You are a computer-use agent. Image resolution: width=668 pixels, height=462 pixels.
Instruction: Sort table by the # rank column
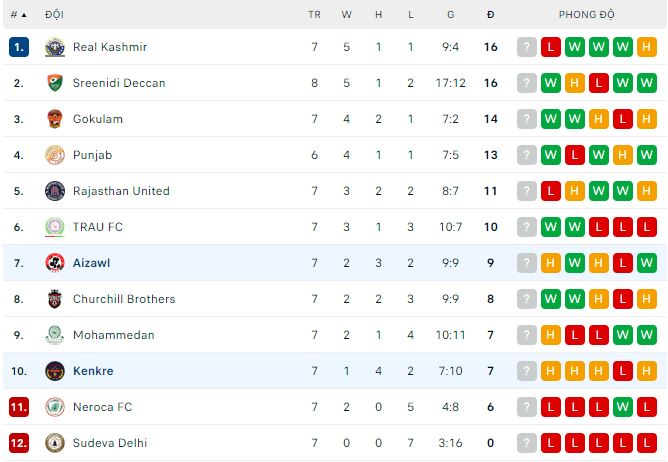18,15
